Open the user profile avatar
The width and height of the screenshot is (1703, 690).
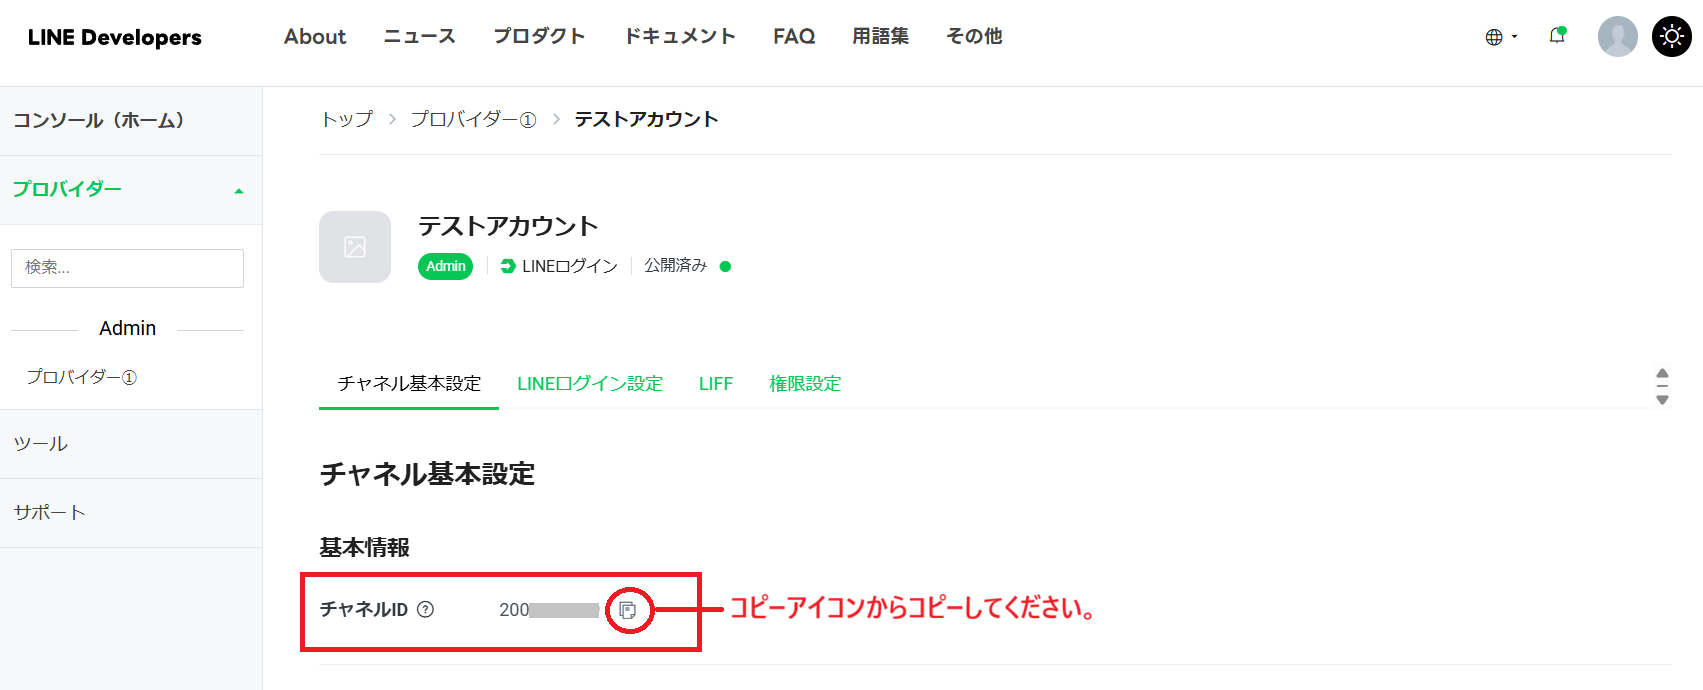click(1617, 37)
